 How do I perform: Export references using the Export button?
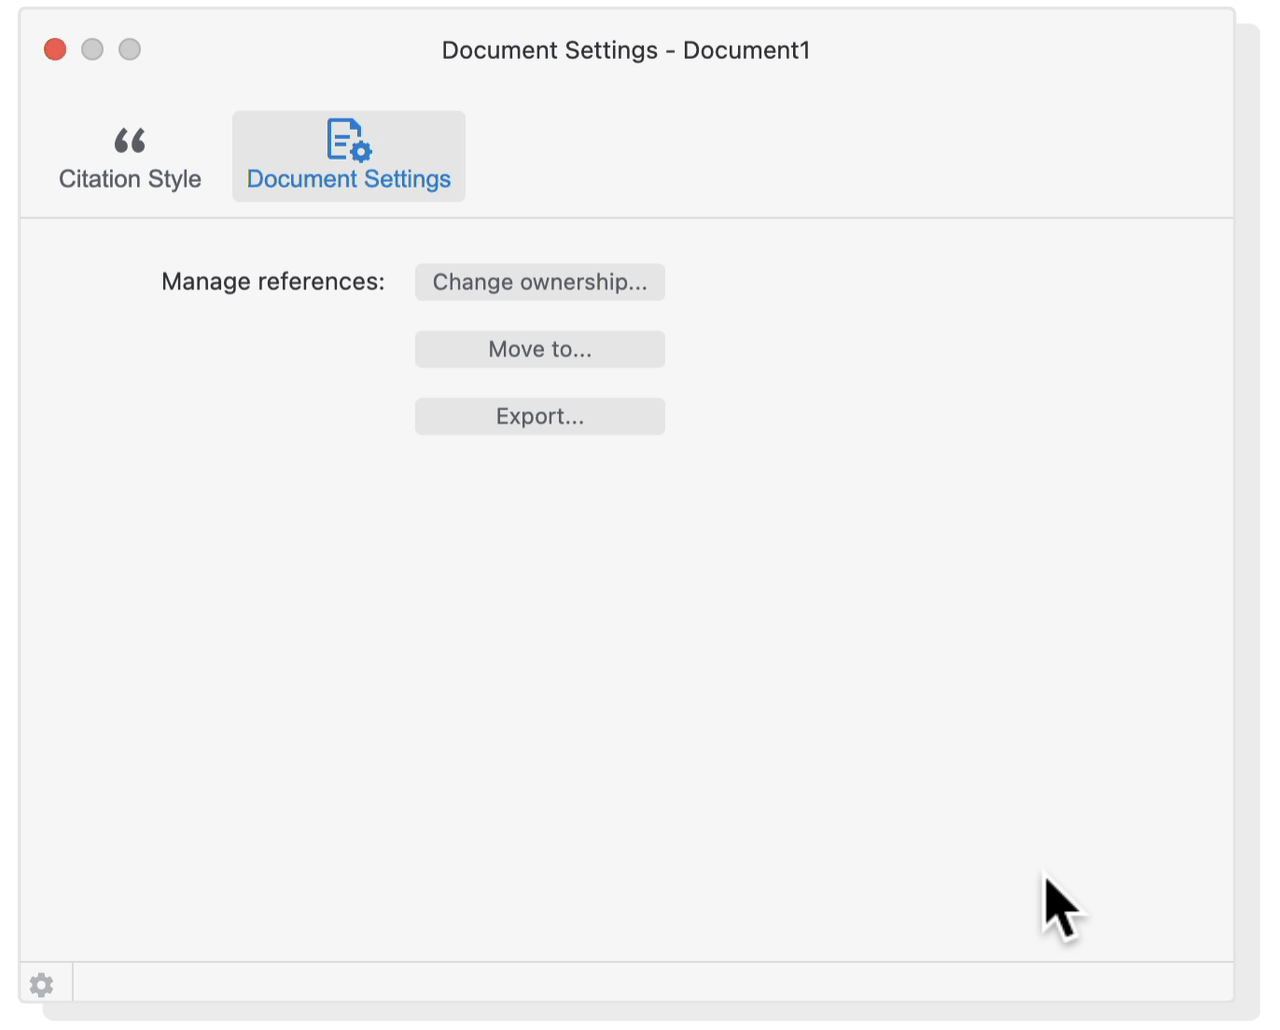click(539, 416)
